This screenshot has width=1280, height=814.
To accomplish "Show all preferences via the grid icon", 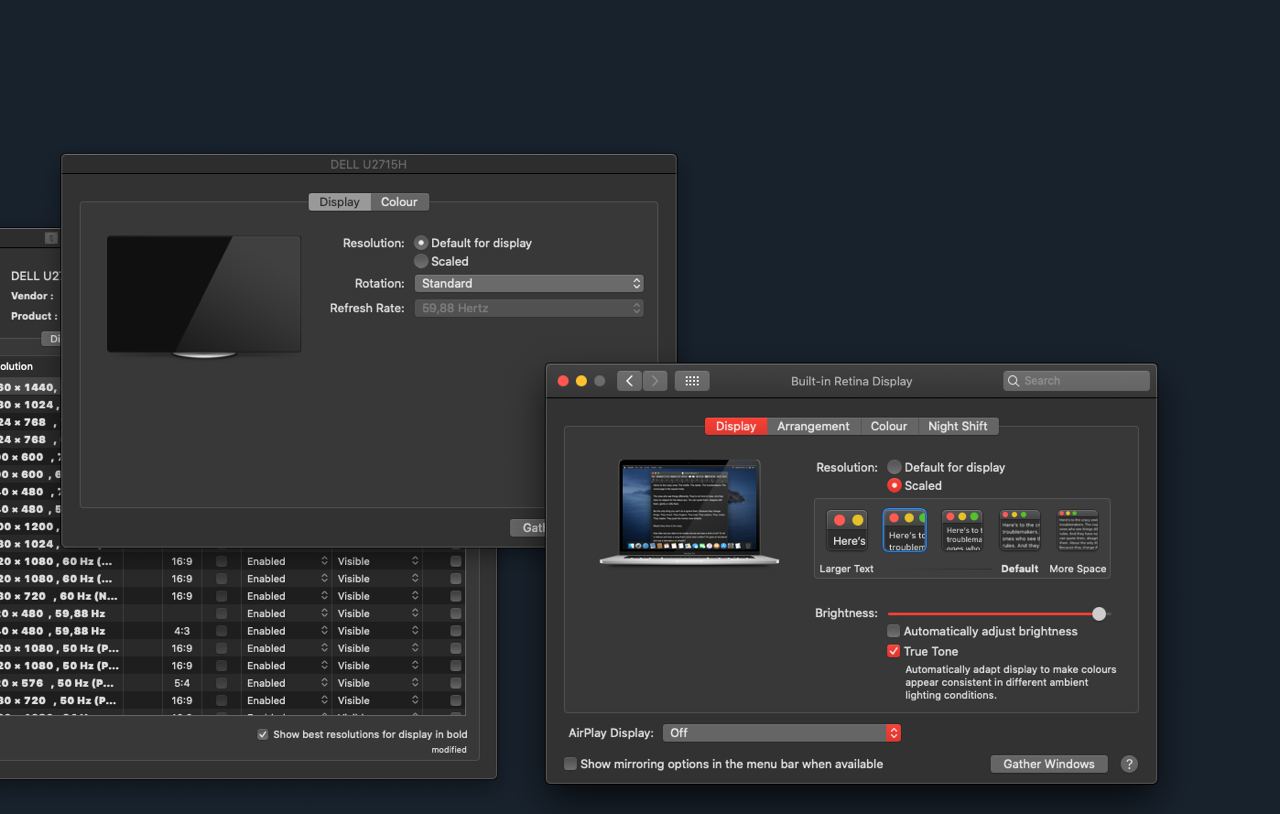I will 692,381.
